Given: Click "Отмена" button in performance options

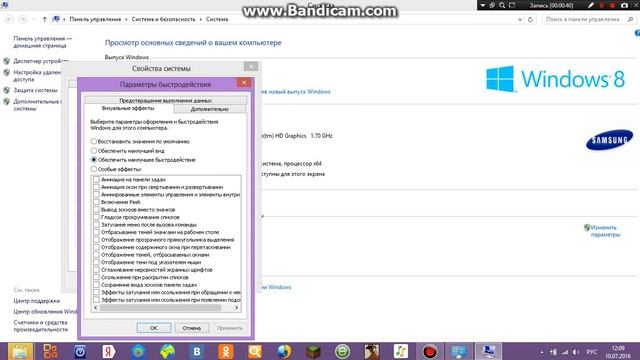Looking at the screenshot, I should click(x=191, y=328).
